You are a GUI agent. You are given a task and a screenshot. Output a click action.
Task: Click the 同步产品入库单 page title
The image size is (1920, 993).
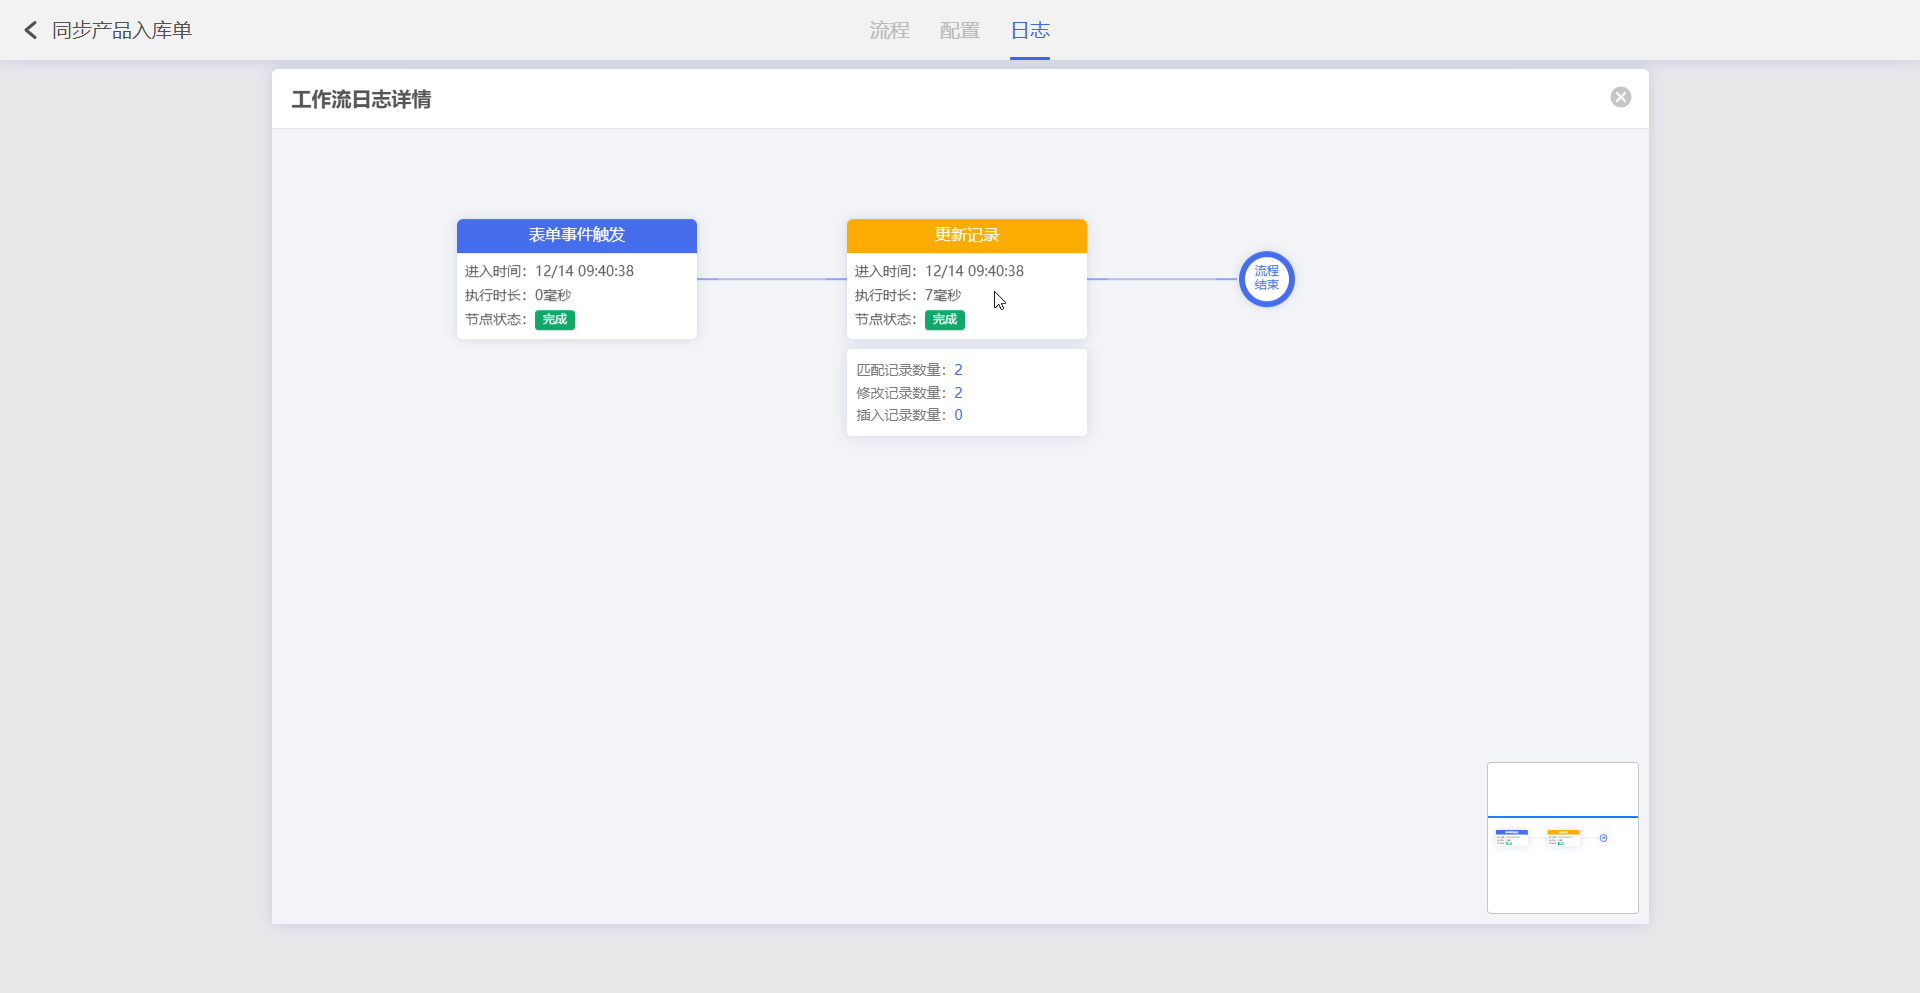[122, 30]
